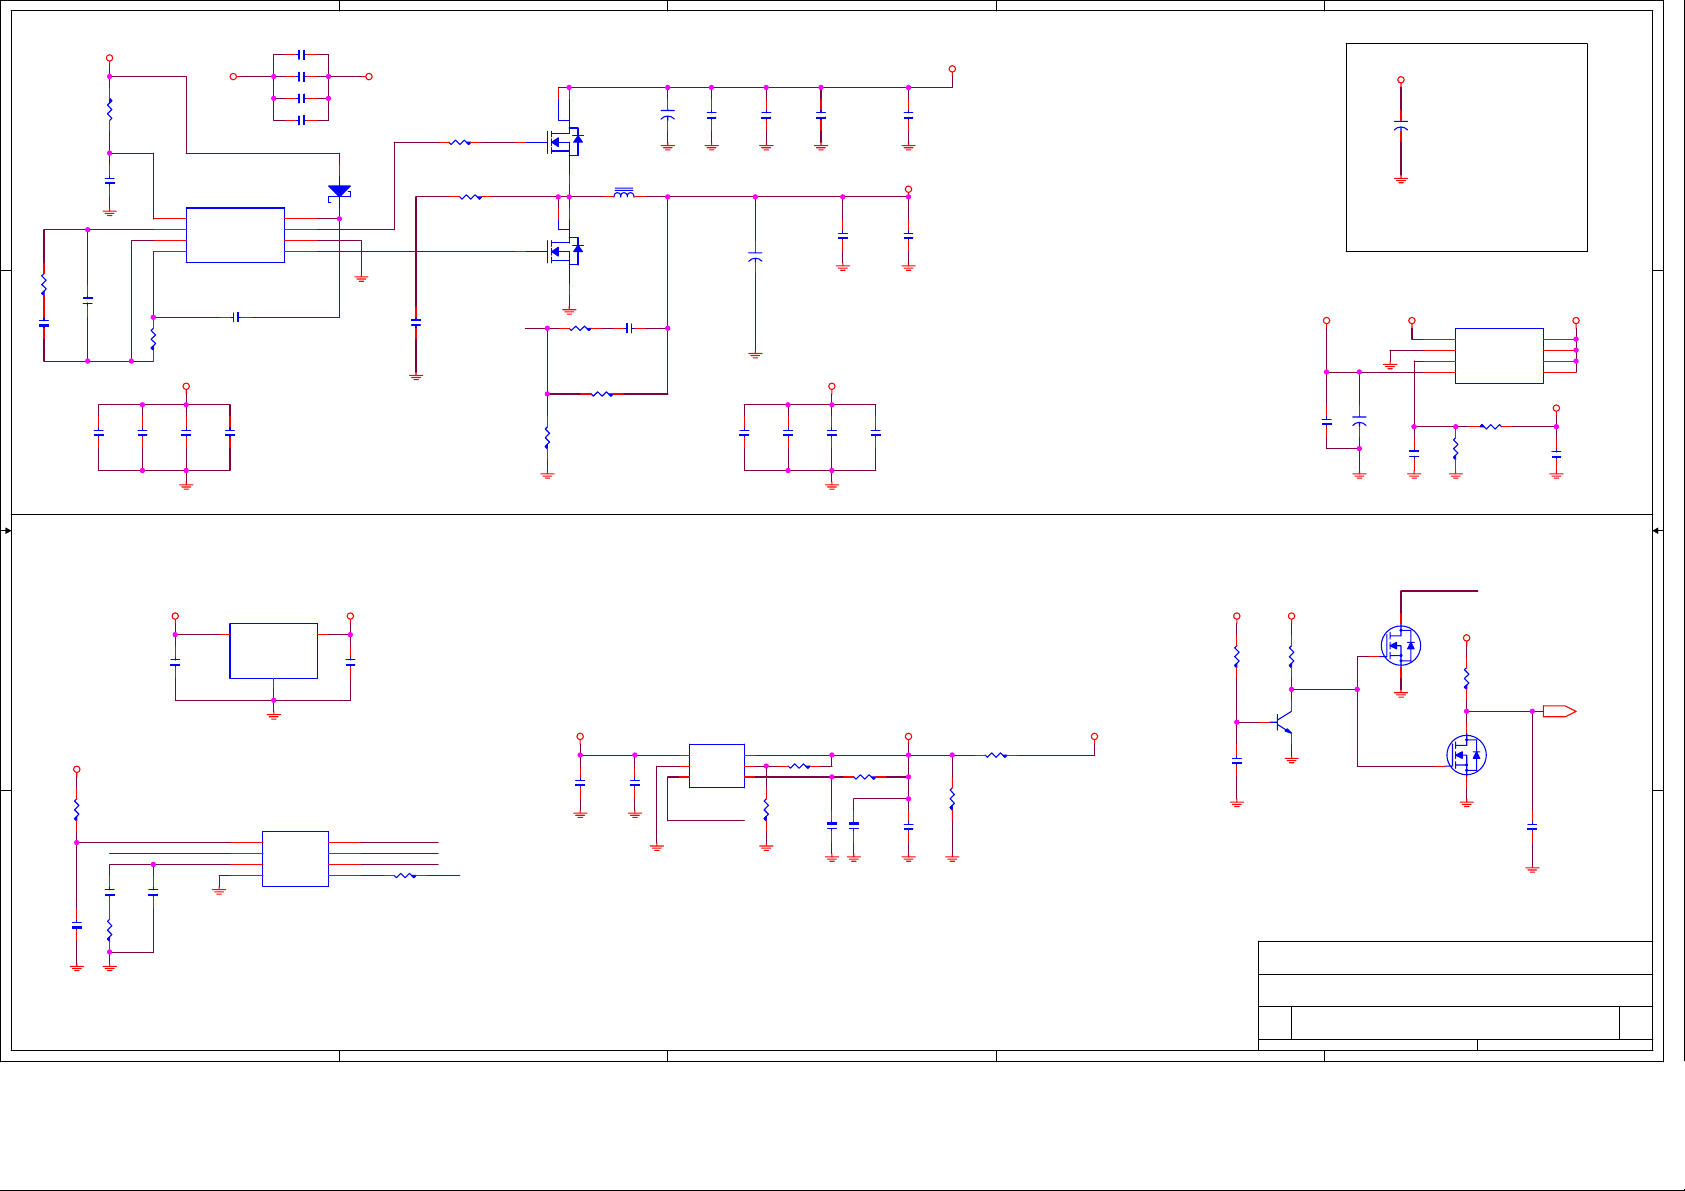Select the ground symbol beneath the three-terminal regulator
1685x1191 pixels.
(x=274, y=715)
